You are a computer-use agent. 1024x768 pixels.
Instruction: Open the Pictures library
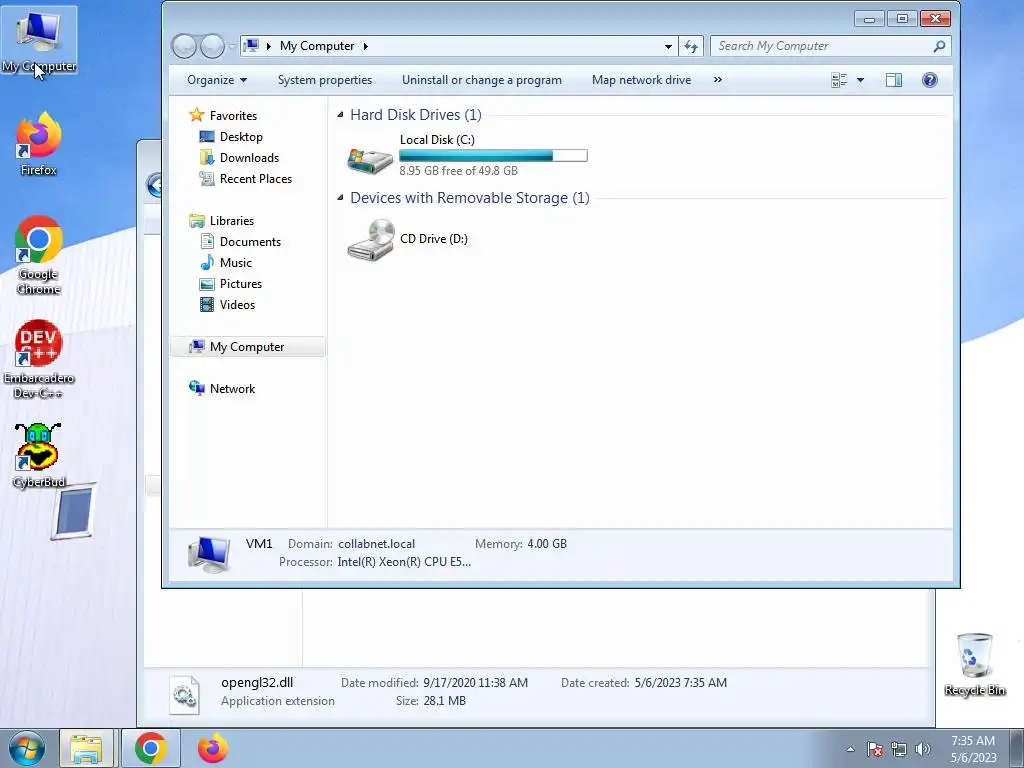(x=240, y=283)
